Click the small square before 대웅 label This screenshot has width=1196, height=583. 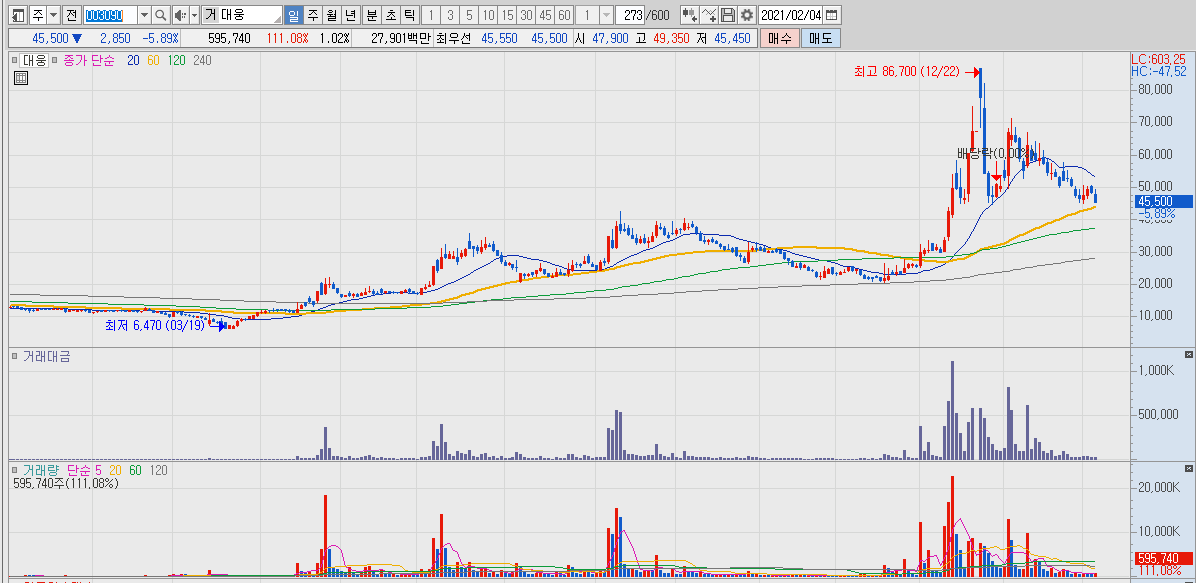(x=14, y=60)
